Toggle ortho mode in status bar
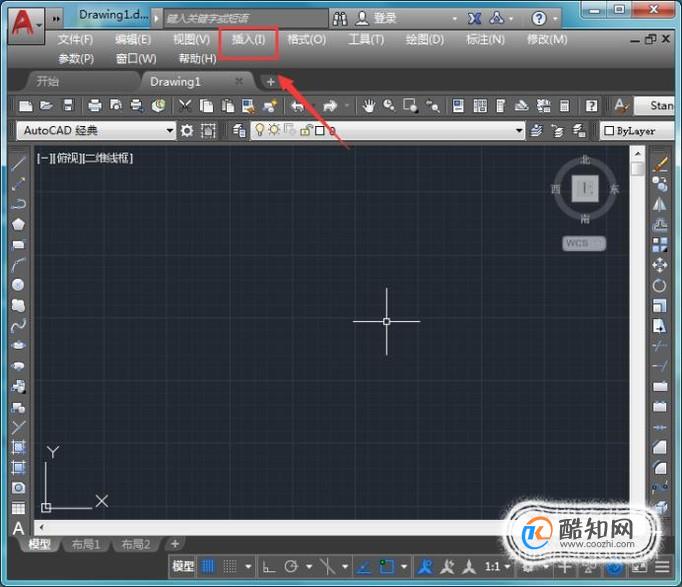 pos(269,567)
